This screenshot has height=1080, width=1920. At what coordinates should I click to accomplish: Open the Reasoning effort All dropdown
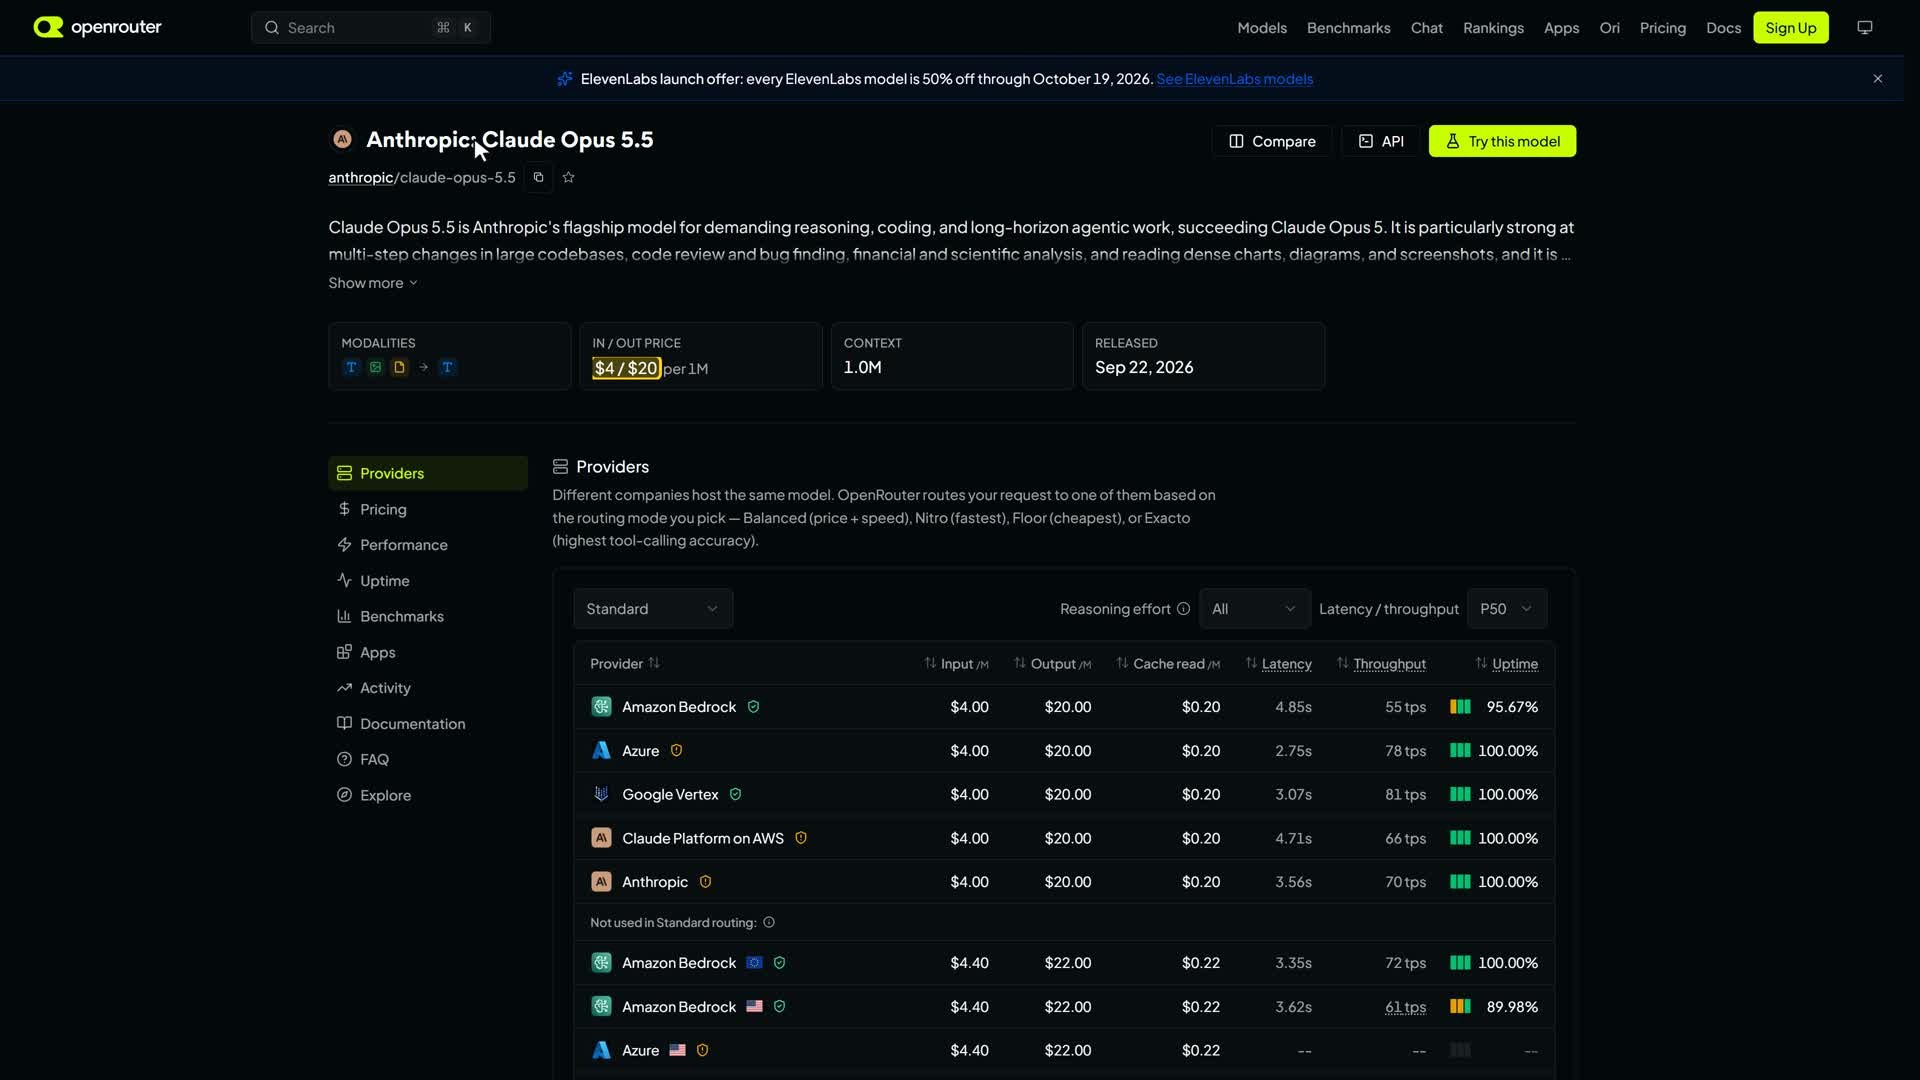[1254, 609]
